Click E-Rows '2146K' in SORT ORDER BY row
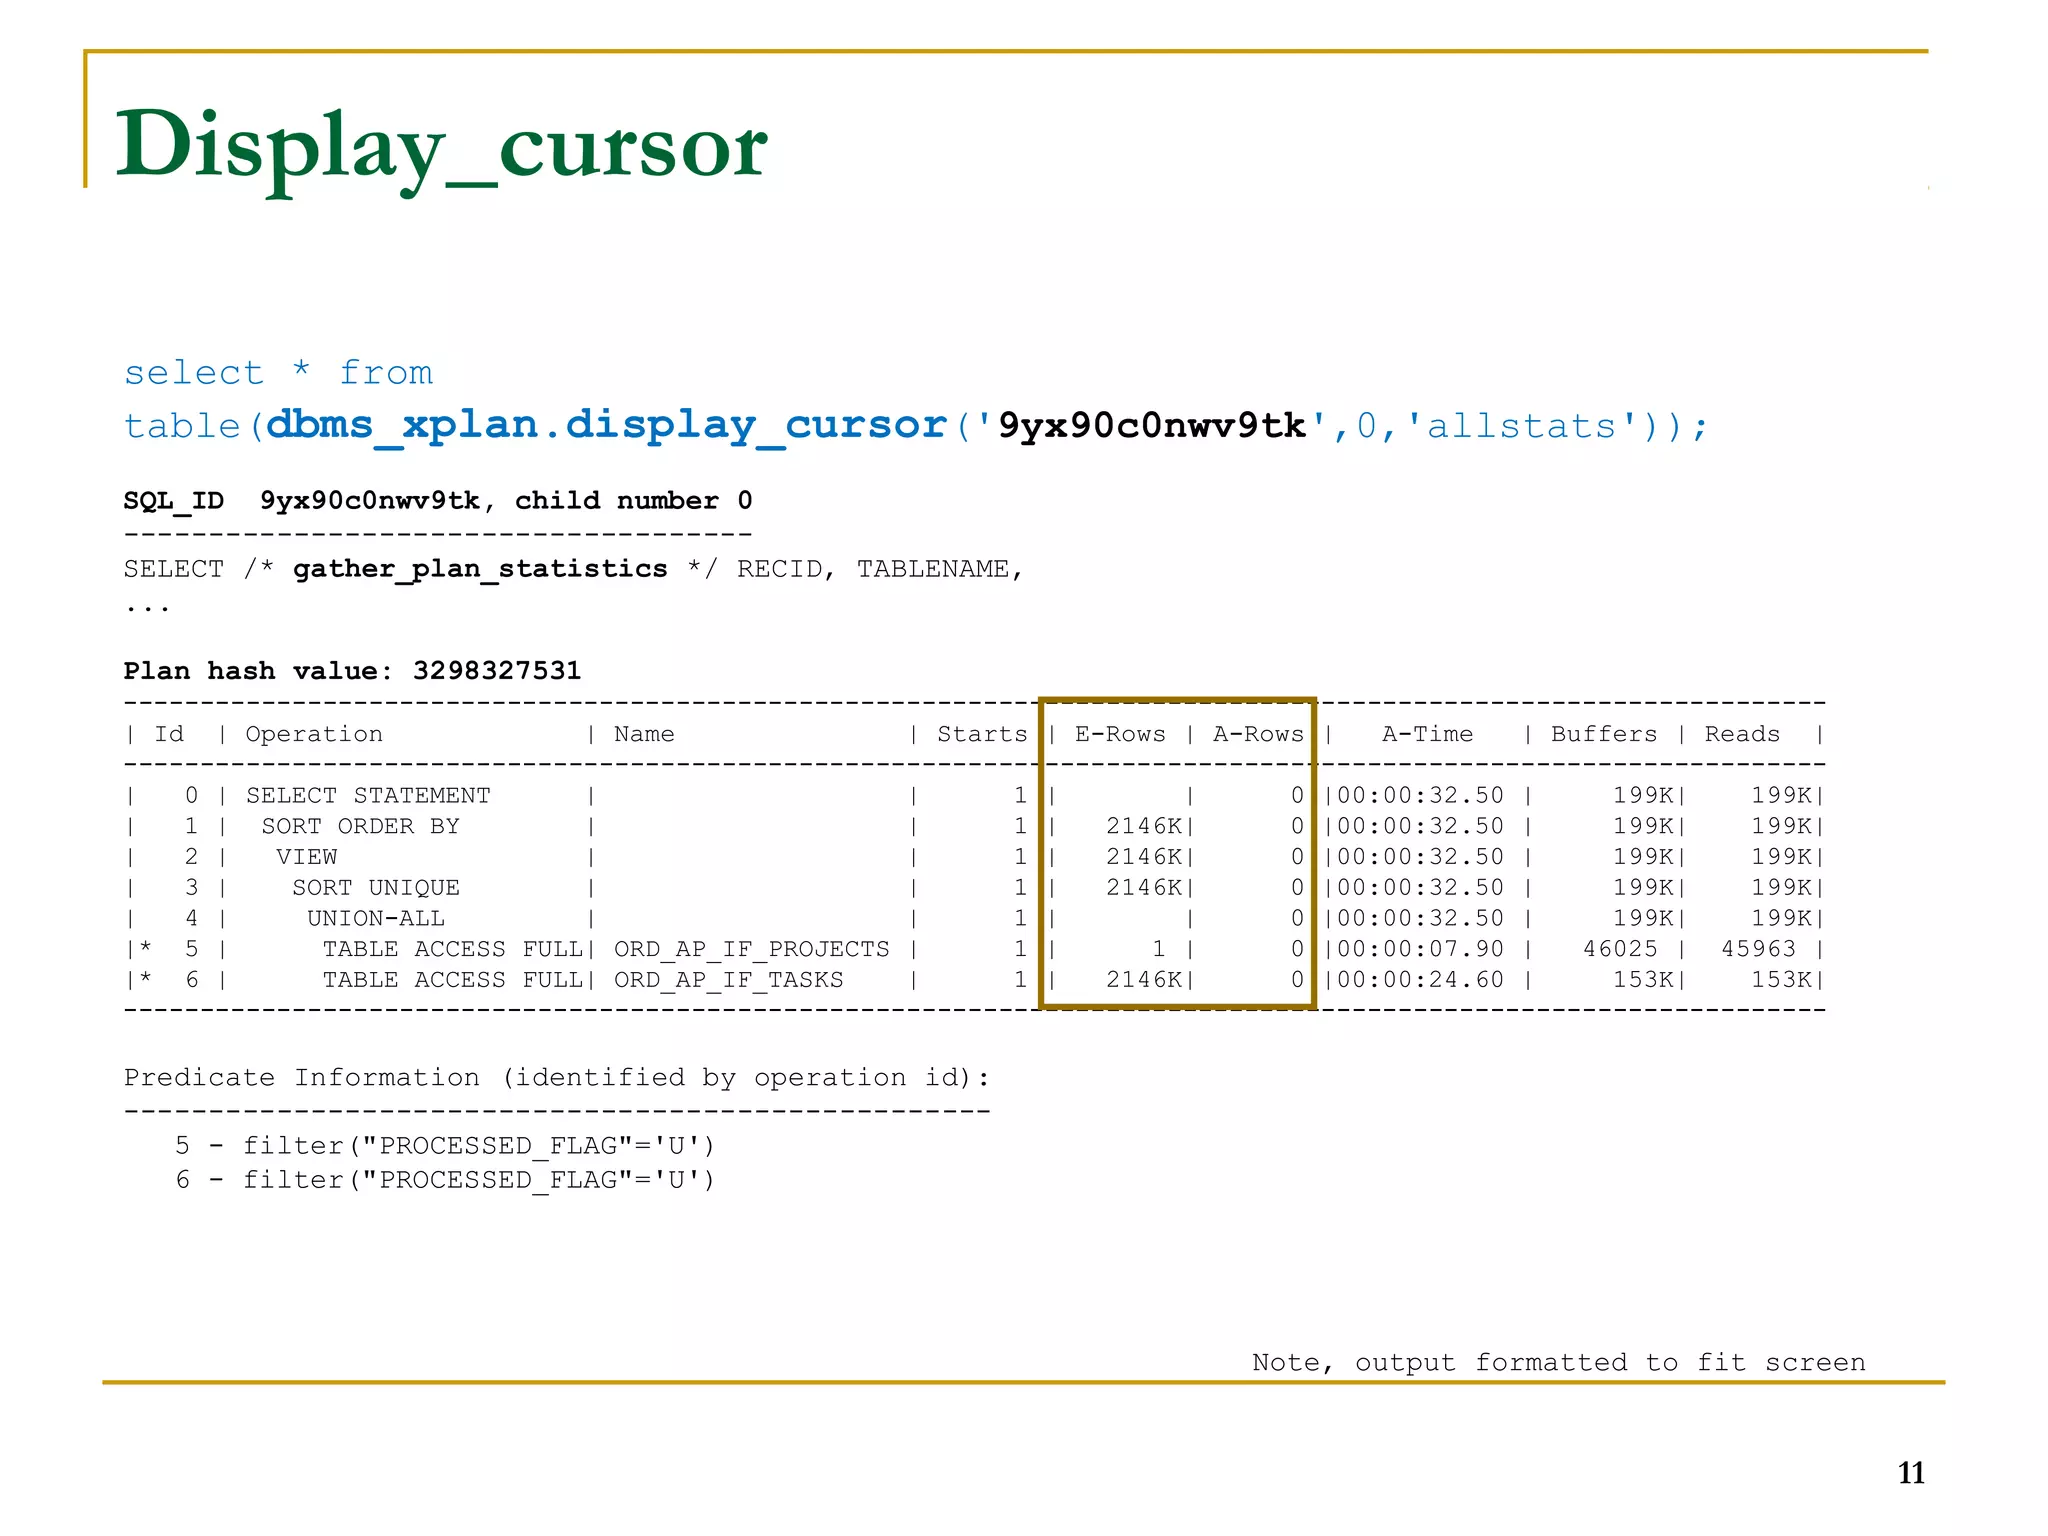This screenshot has width=2048, height=1536. point(1144,827)
